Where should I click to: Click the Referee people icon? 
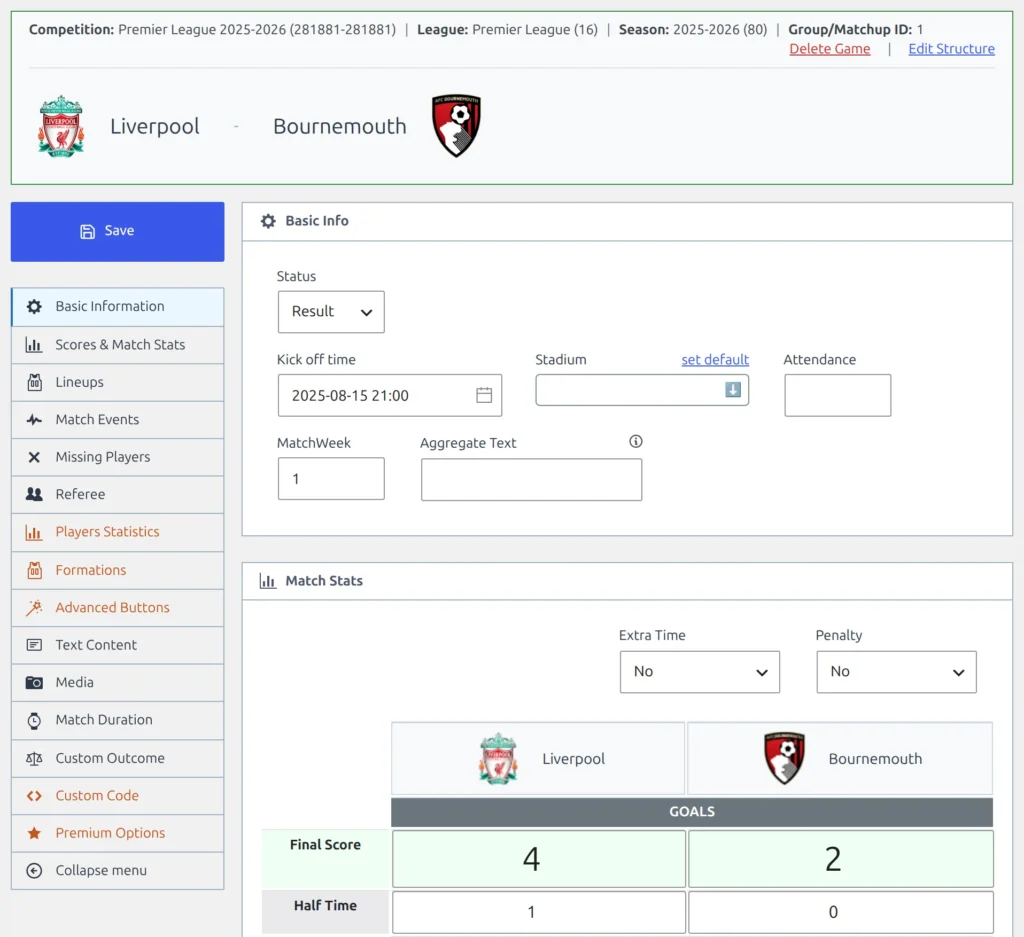[34, 494]
